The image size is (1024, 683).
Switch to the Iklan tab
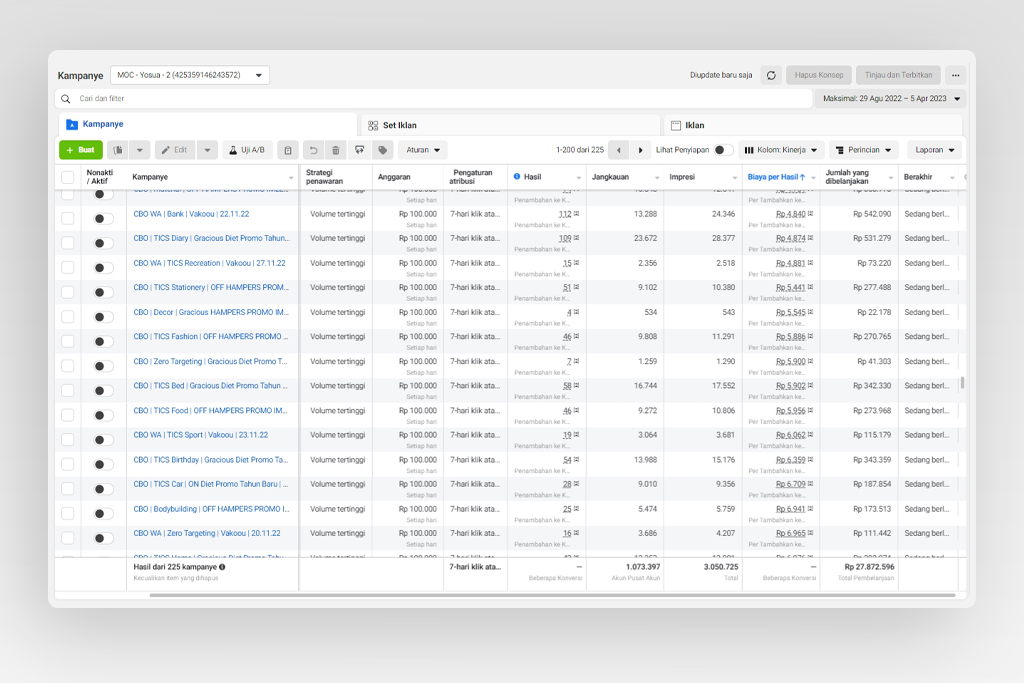694,125
